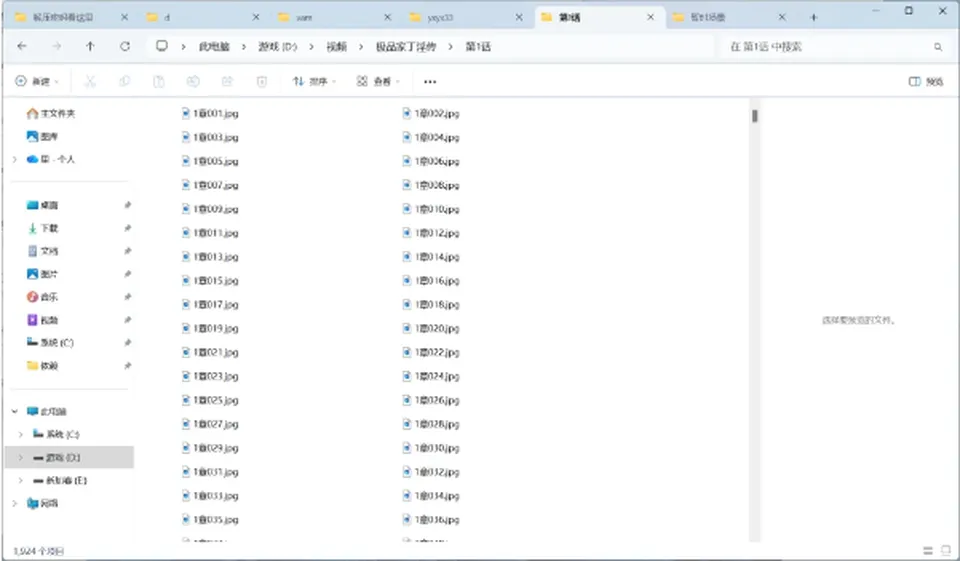This screenshot has height=561, width=960.
Task: Go back to the previous folder
Action: 22,46
